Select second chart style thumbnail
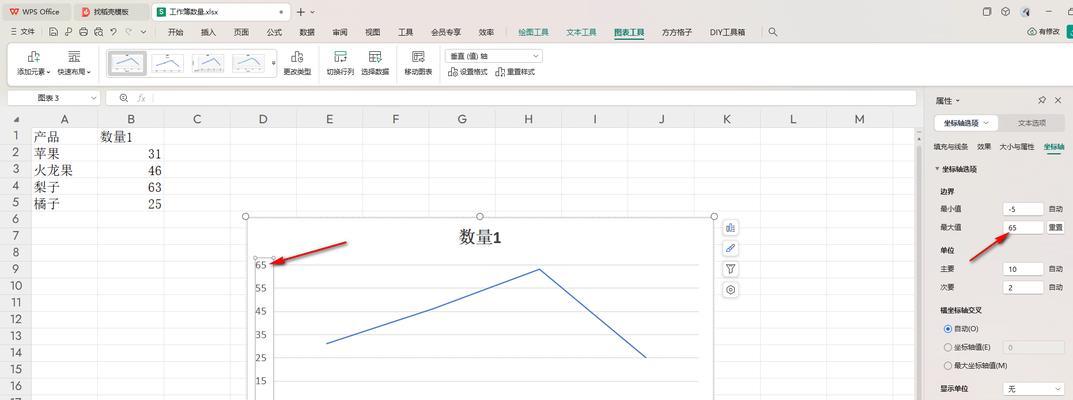Screen dimensions: 1073x400 [x=168, y=63]
